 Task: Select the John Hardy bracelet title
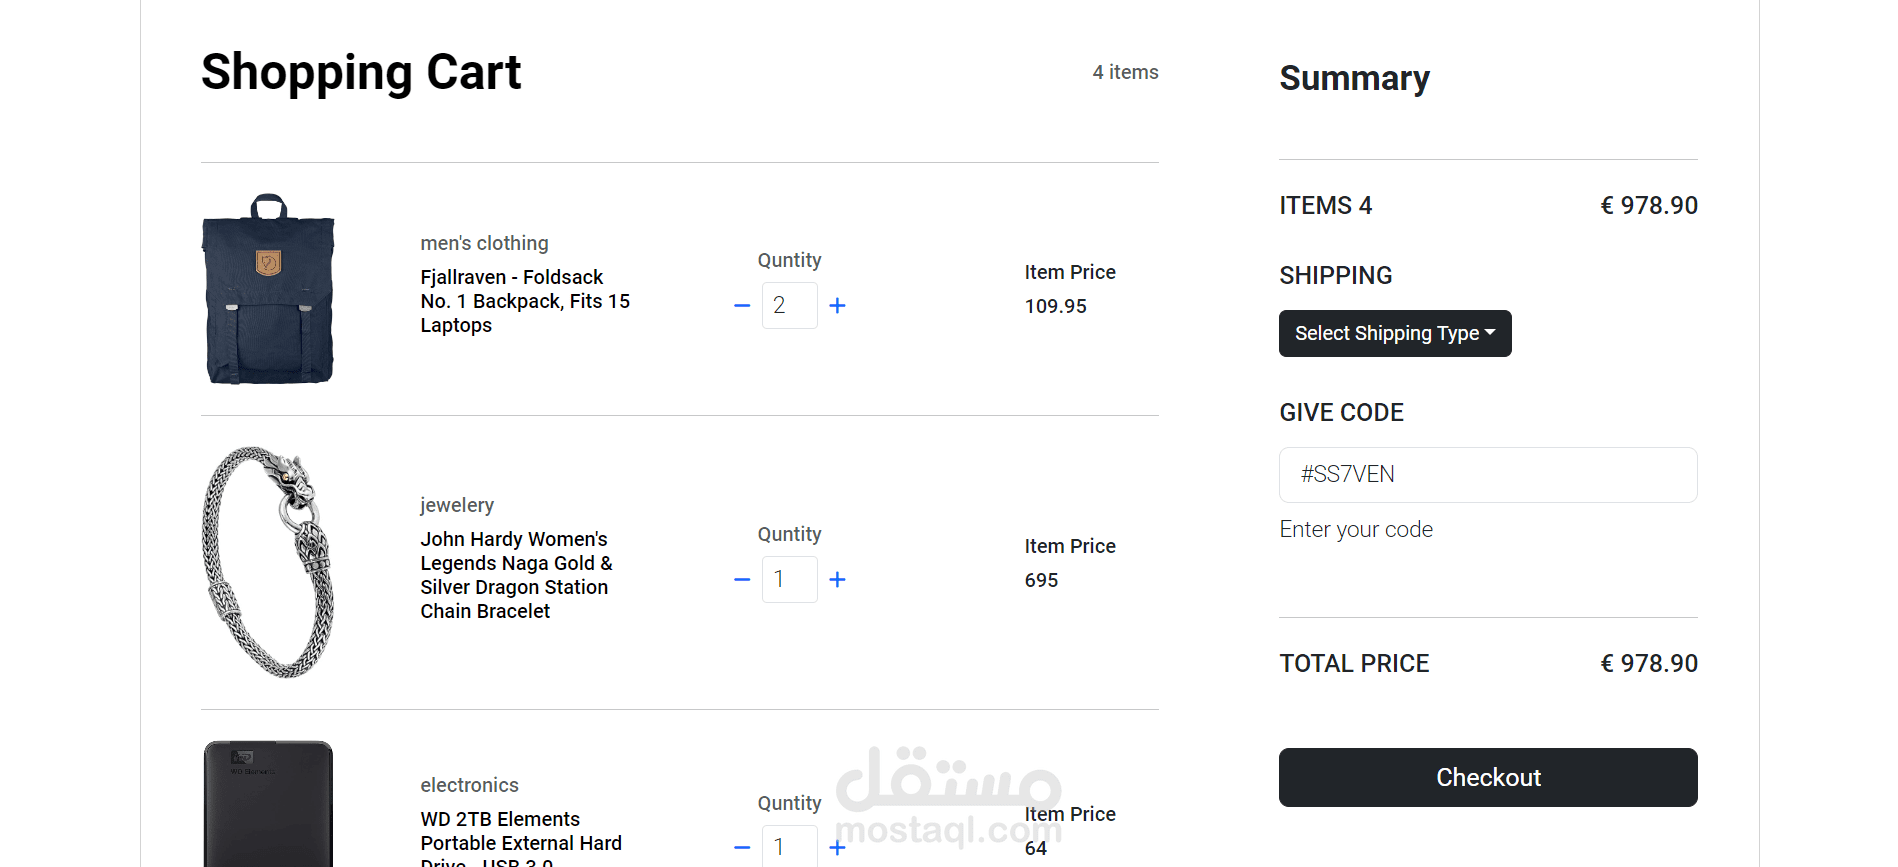pyautogui.click(x=516, y=575)
